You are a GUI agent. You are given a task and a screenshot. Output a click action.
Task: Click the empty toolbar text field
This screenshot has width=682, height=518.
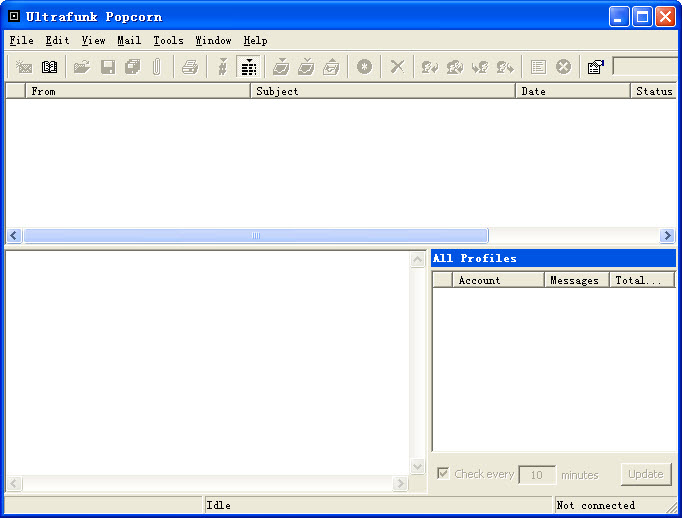[646, 67]
